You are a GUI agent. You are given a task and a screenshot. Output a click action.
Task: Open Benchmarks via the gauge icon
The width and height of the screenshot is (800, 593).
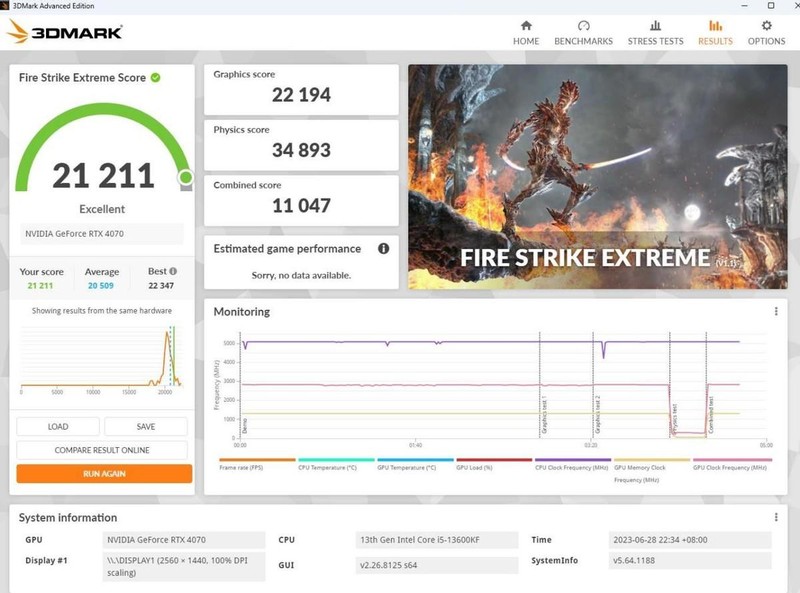tap(583, 33)
